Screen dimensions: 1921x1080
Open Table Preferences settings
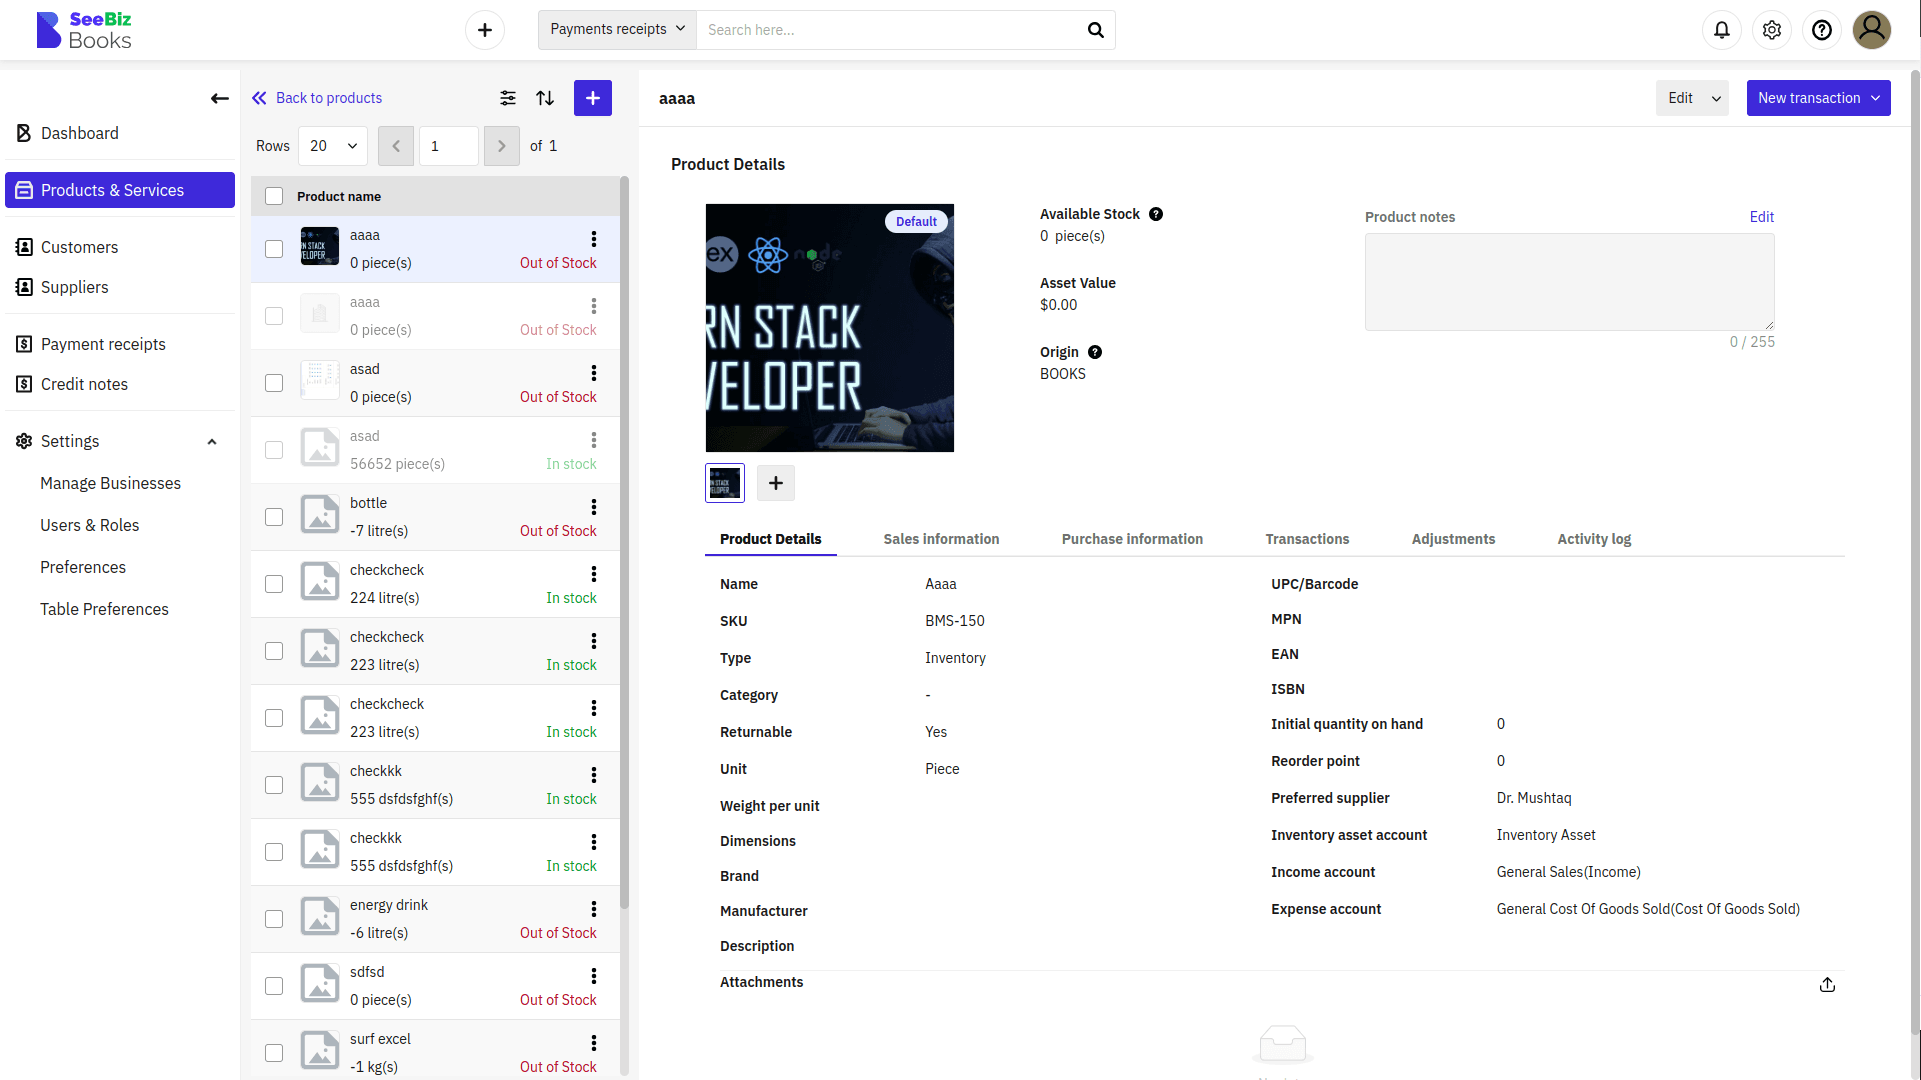pyautogui.click(x=104, y=609)
